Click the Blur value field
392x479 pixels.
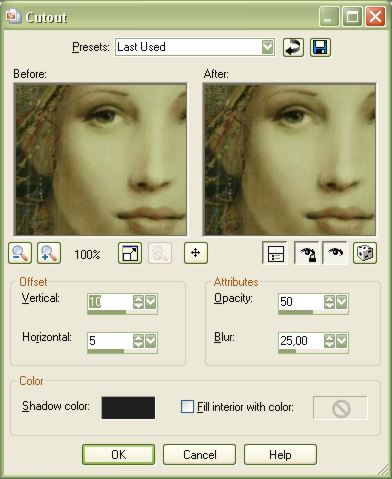pyautogui.click(x=301, y=341)
